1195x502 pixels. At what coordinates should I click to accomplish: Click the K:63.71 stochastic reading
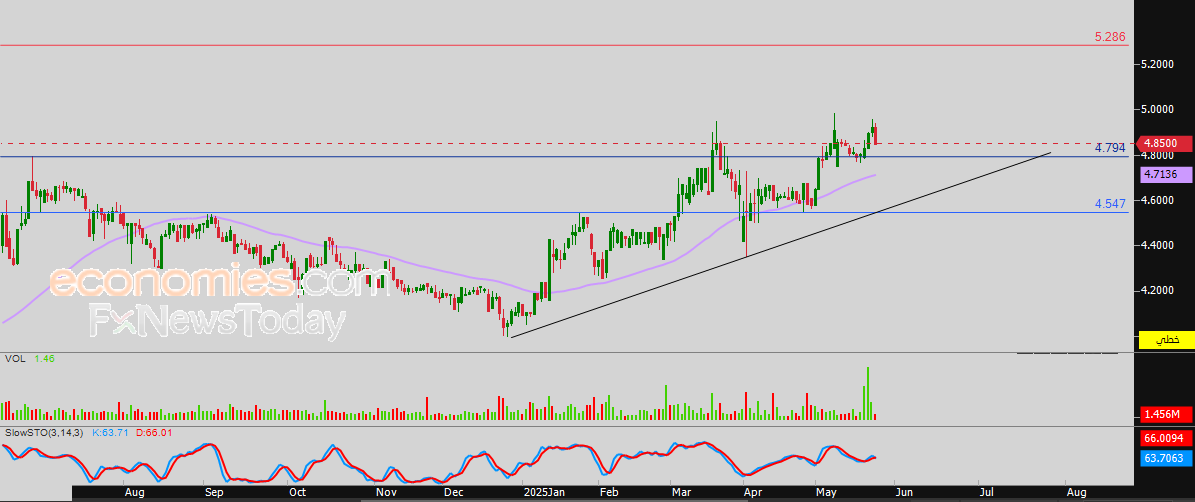111,433
